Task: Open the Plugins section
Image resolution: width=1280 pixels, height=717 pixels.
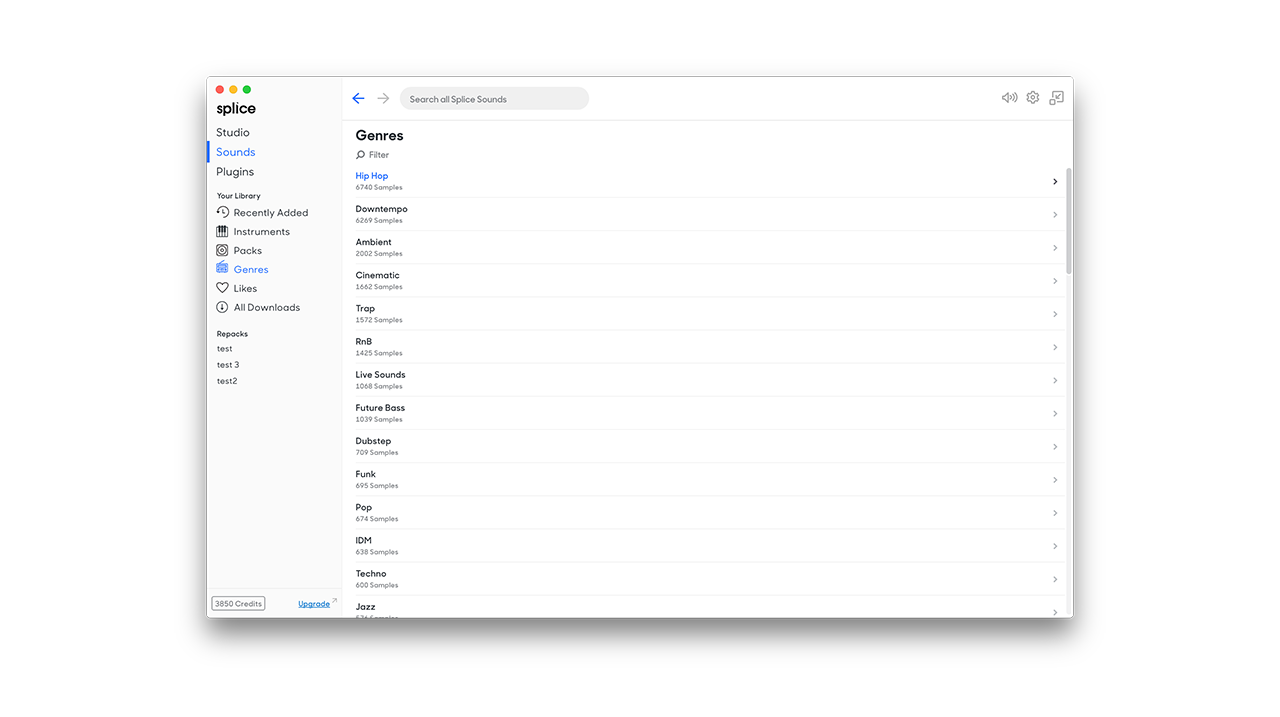Action: 235,172
